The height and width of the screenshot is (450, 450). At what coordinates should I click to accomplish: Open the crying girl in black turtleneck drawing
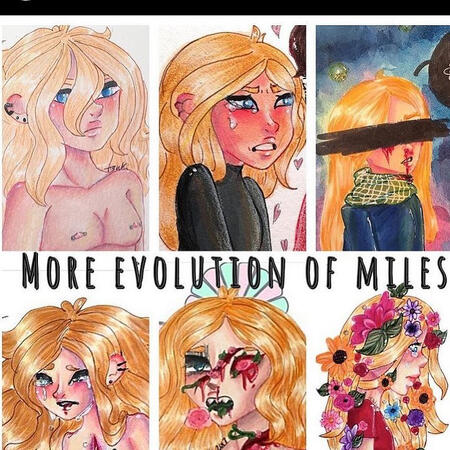pos(232,138)
